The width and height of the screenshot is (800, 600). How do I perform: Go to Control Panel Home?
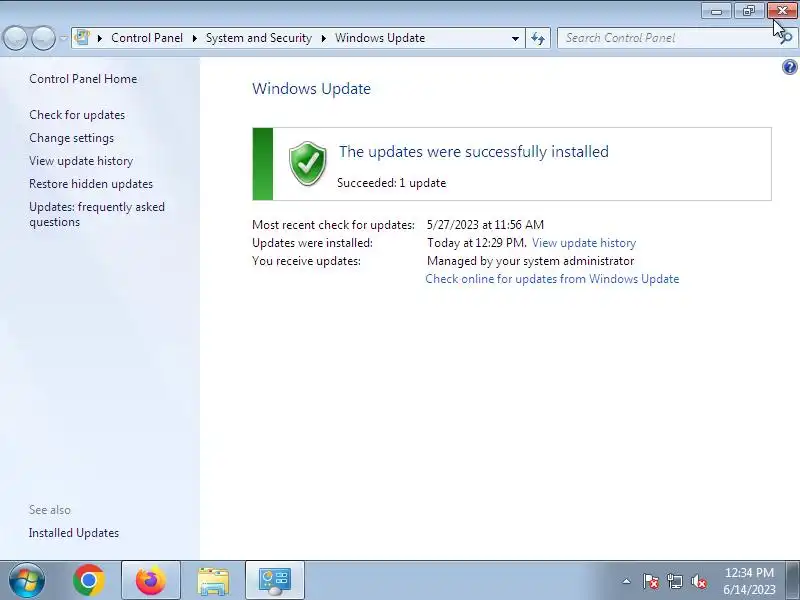[x=83, y=79]
